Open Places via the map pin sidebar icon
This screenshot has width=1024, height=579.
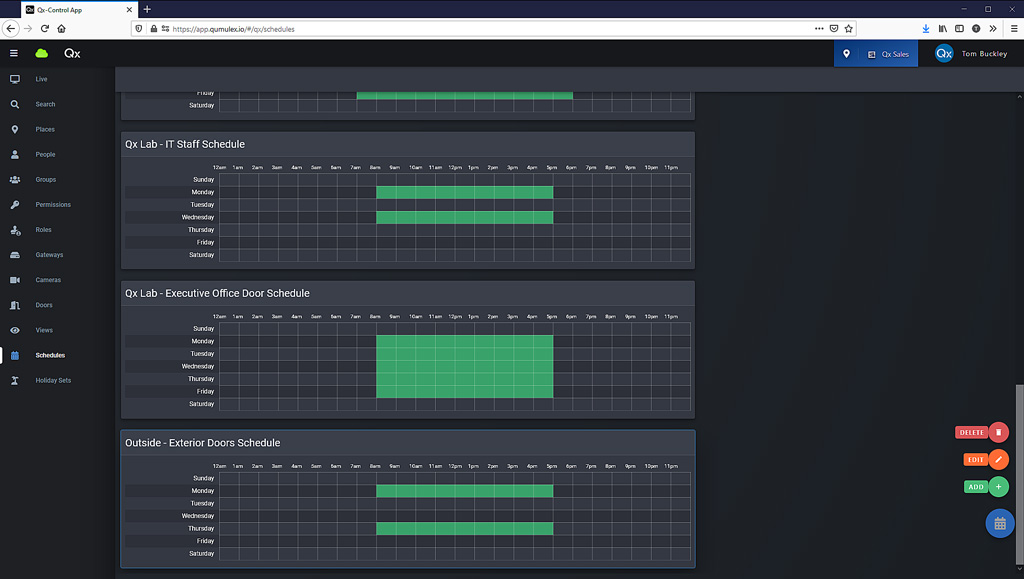point(15,129)
